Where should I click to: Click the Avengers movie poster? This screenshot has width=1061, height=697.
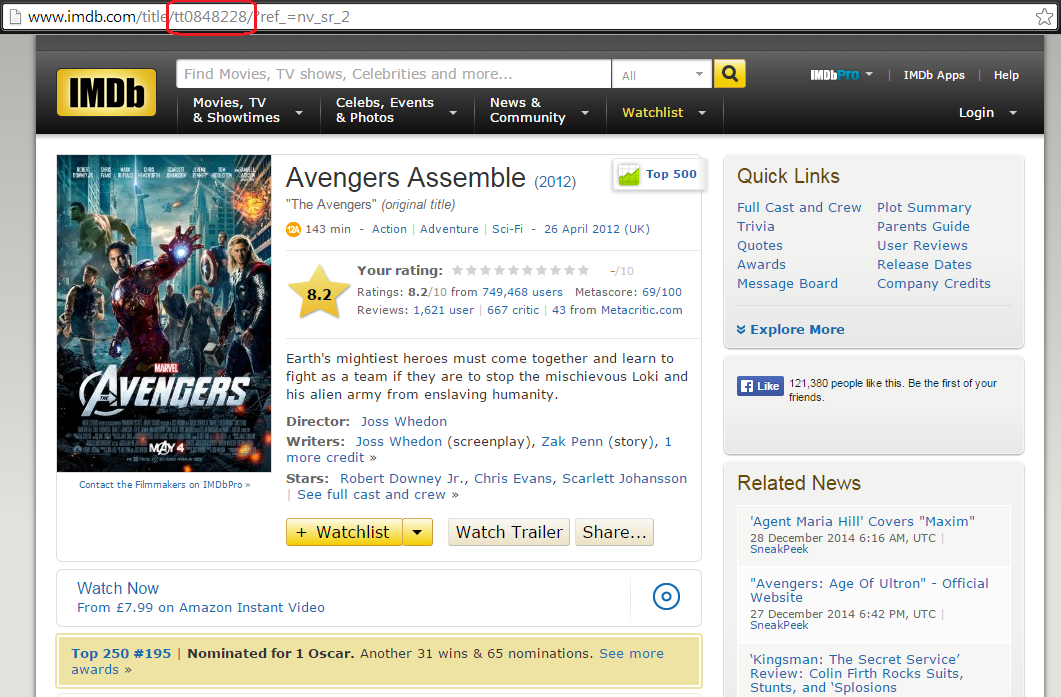pos(164,313)
